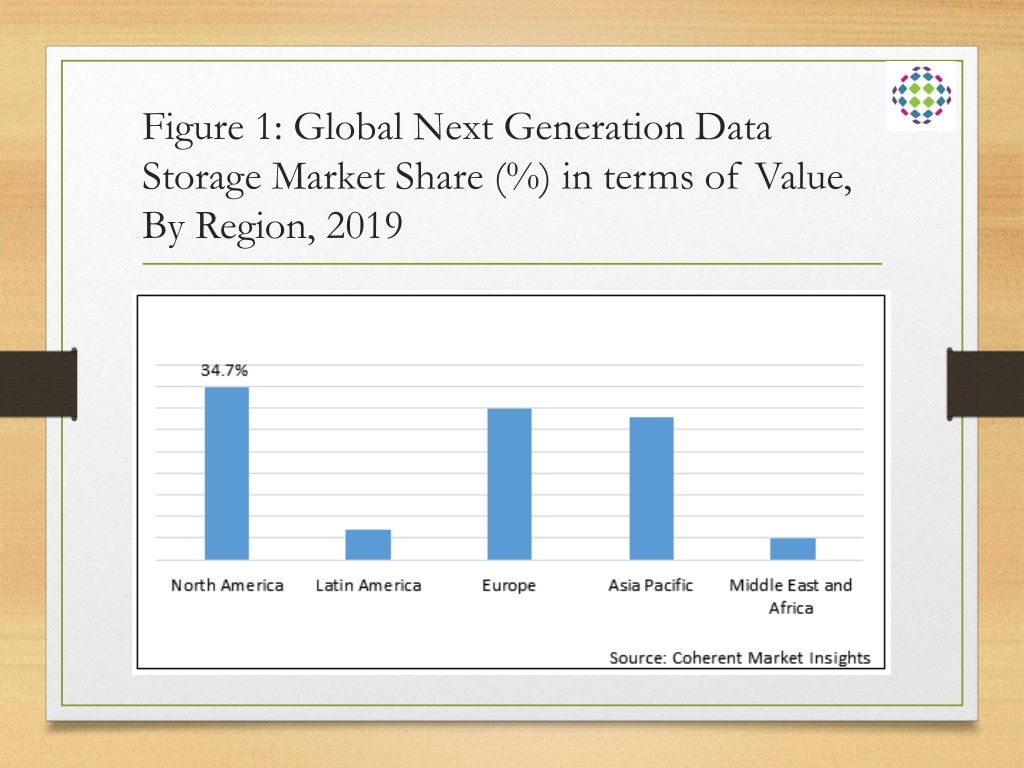The height and width of the screenshot is (768, 1024).
Task: Click the Europe bar
Action: pyautogui.click(x=509, y=484)
